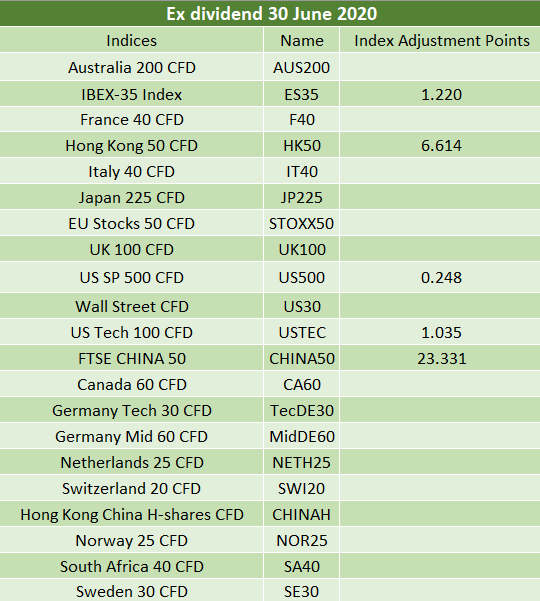This screenshot has width=540, height=601.
Task: Select the 'South Africa 40 CFD' cell
Action: (x=131, y=566)
